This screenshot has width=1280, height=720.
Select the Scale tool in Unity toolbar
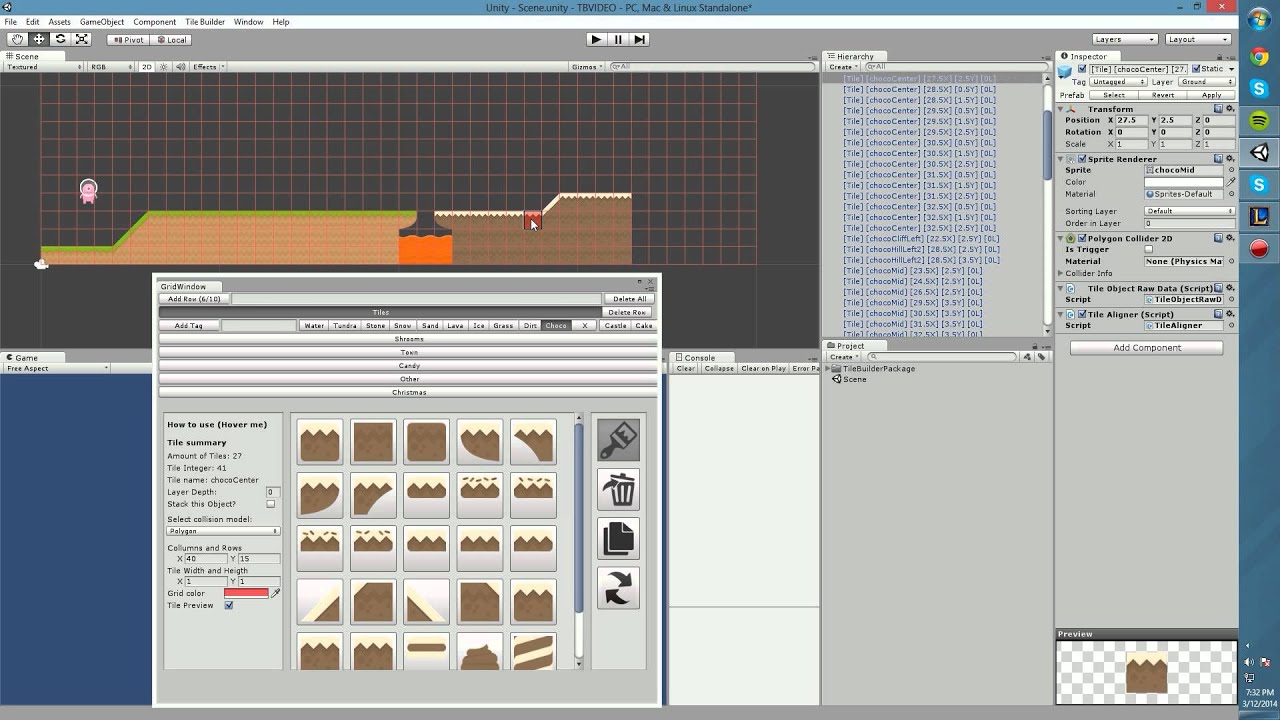tap(82, 39)
